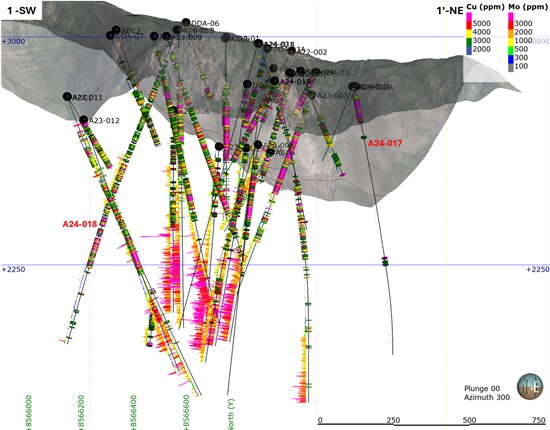Click the +2250 elevation label at left
This screenshot has height=430, width=550.
point(14,269)
